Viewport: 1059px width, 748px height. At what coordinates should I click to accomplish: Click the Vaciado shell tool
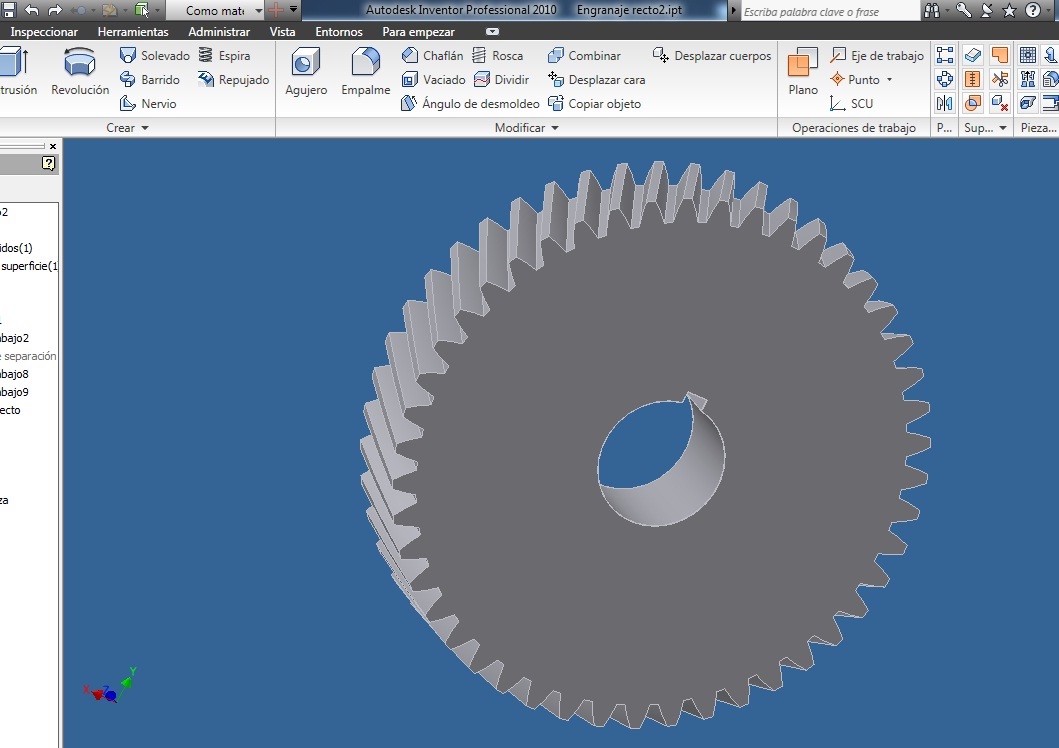[x=433, y=80]
